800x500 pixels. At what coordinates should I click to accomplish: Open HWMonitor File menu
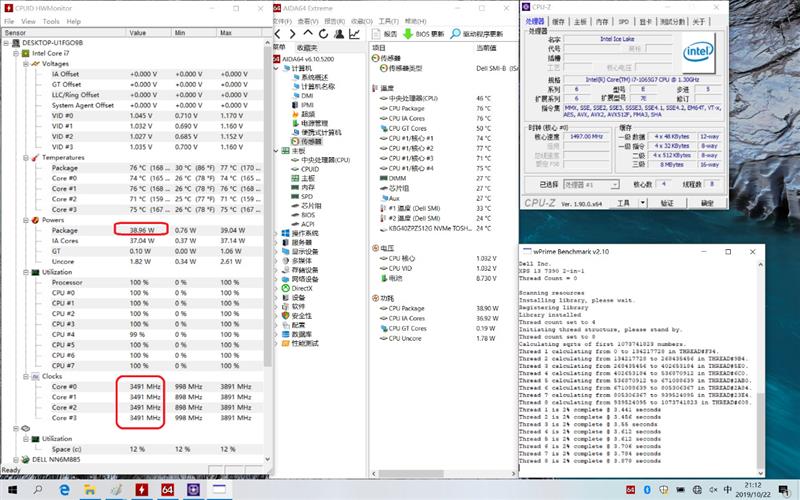coord(9,21)
